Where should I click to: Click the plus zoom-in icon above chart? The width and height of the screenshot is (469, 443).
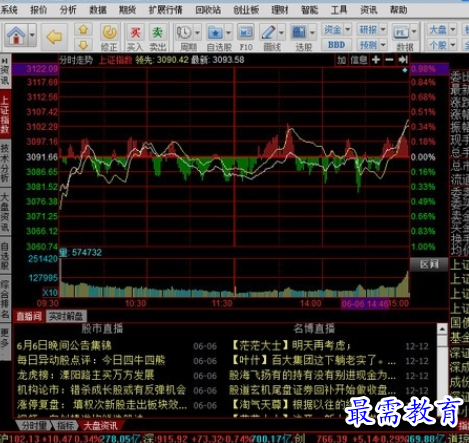point(376,60)
